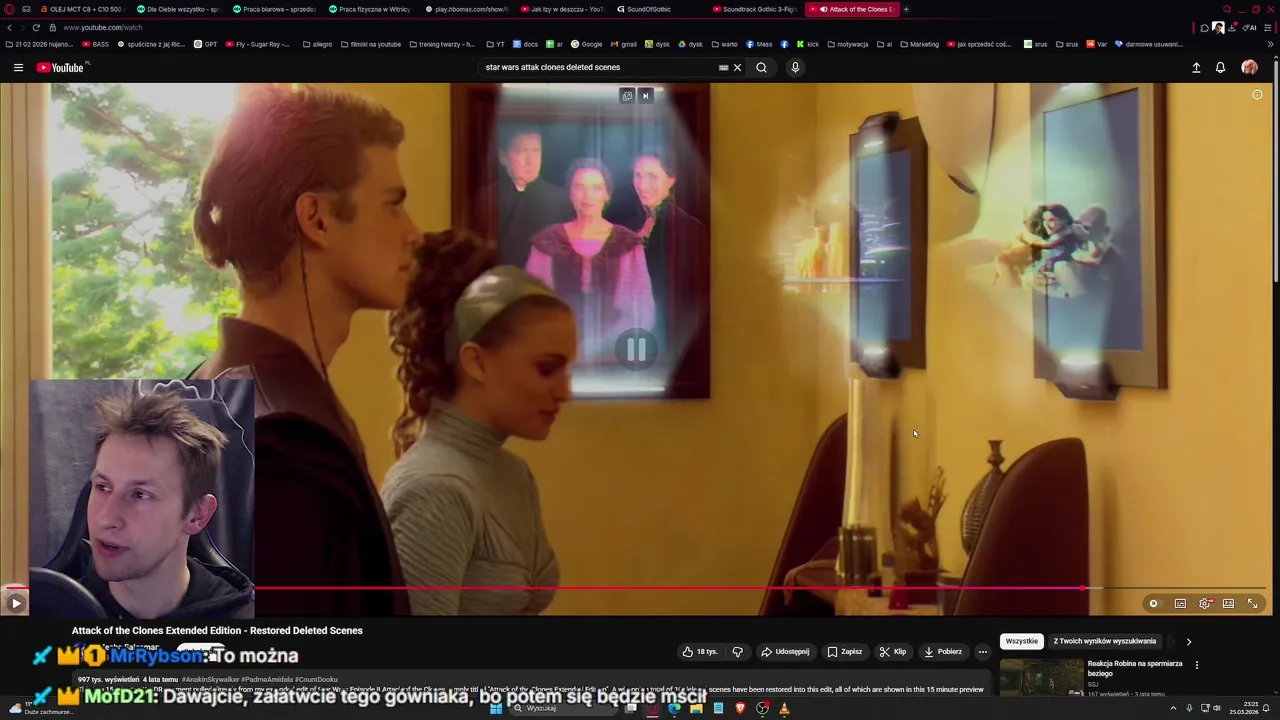The width and height of the screenshot is (1280, 720).
Task: Toggle subtitles in the video player
Action: click(1180, 603)
